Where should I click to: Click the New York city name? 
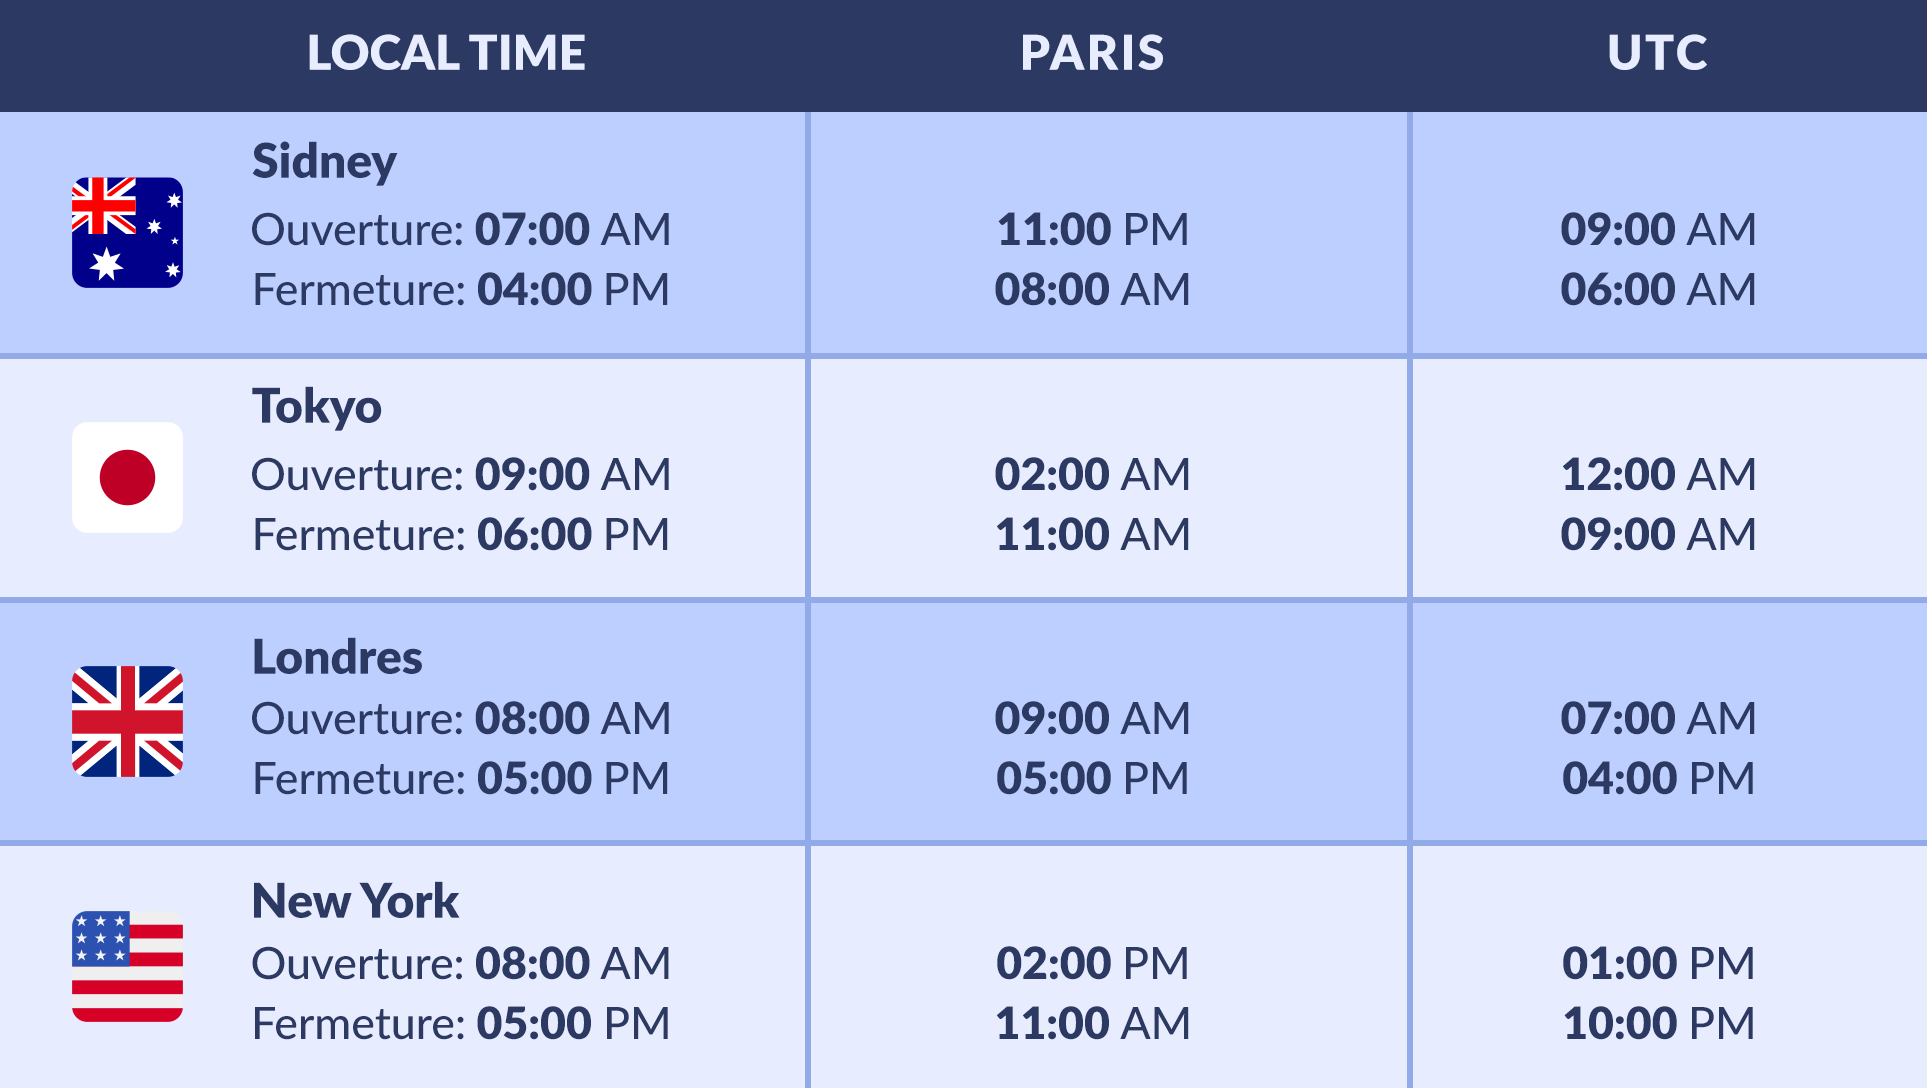(x=355, y=901)
